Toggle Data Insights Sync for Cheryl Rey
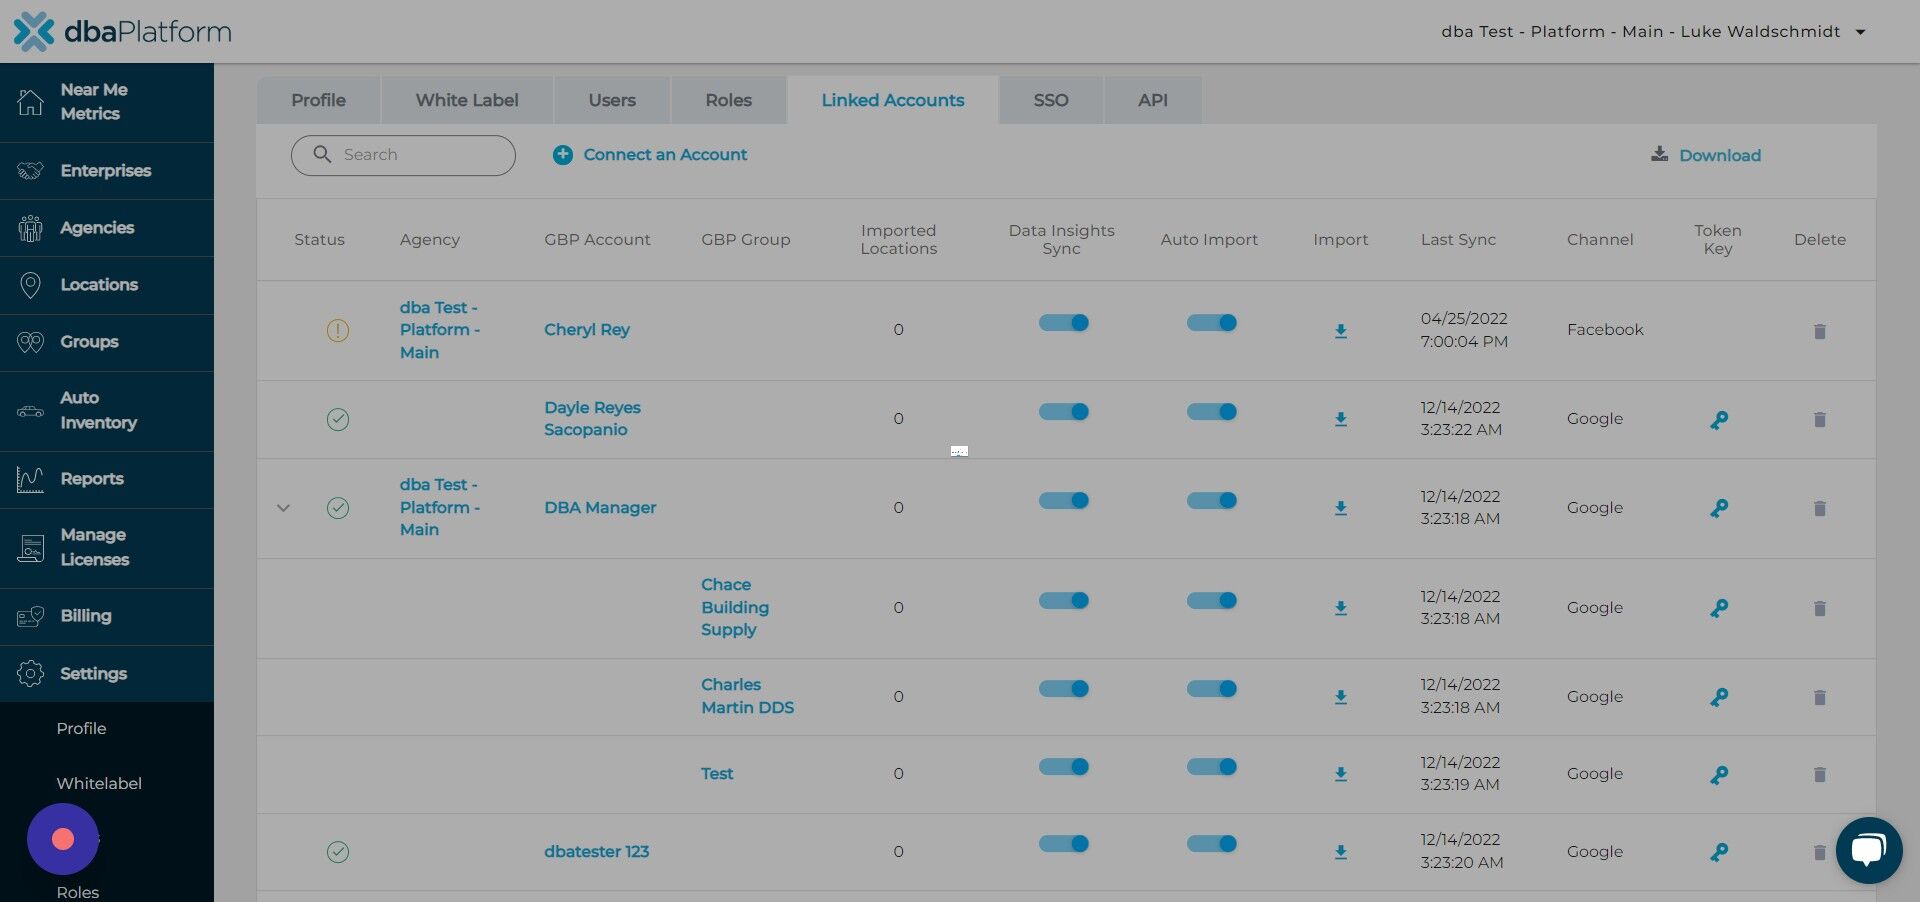 point(1064,323)
